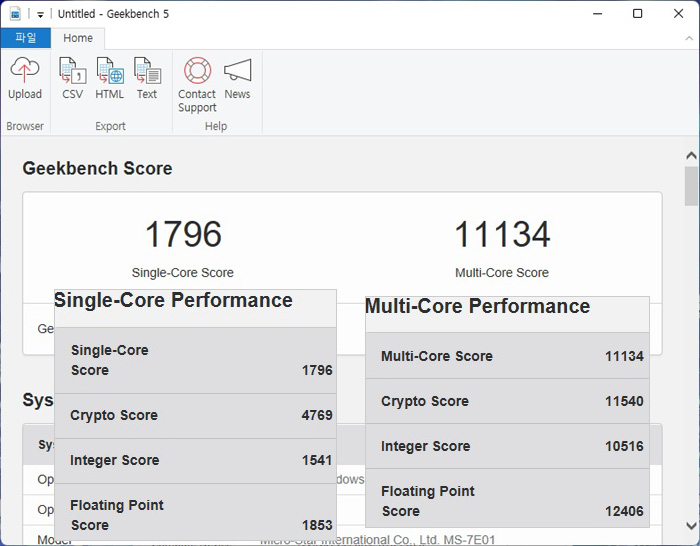Screen dimensions: 700x546
Task: Upload results to Geekbench Browser
Action: tap(25, 79)
